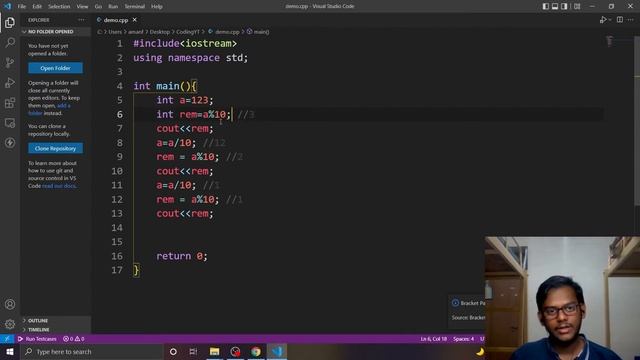Toggle the panel layout icon
The image size is (640, 360).
coord(555,6)
